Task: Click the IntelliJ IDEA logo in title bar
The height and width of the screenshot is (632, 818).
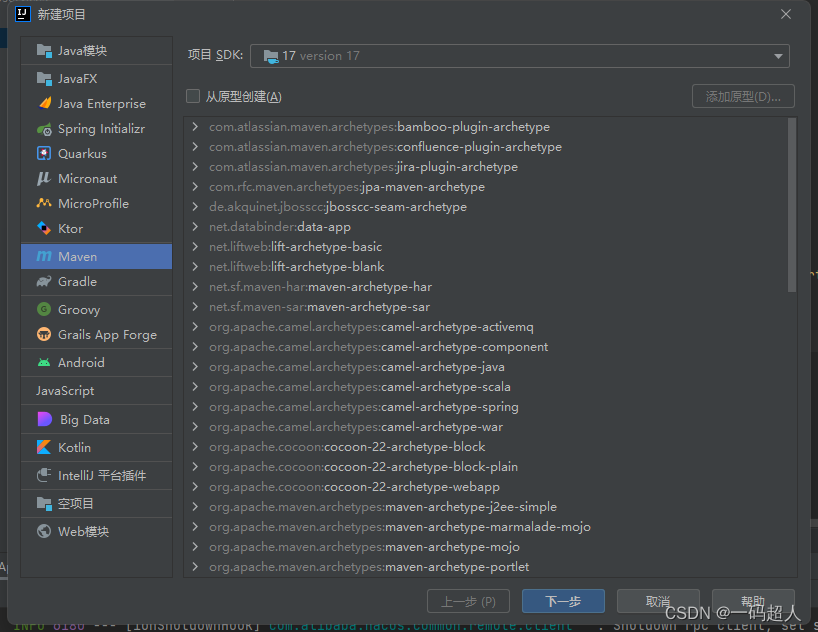Action: click(23, 14)
